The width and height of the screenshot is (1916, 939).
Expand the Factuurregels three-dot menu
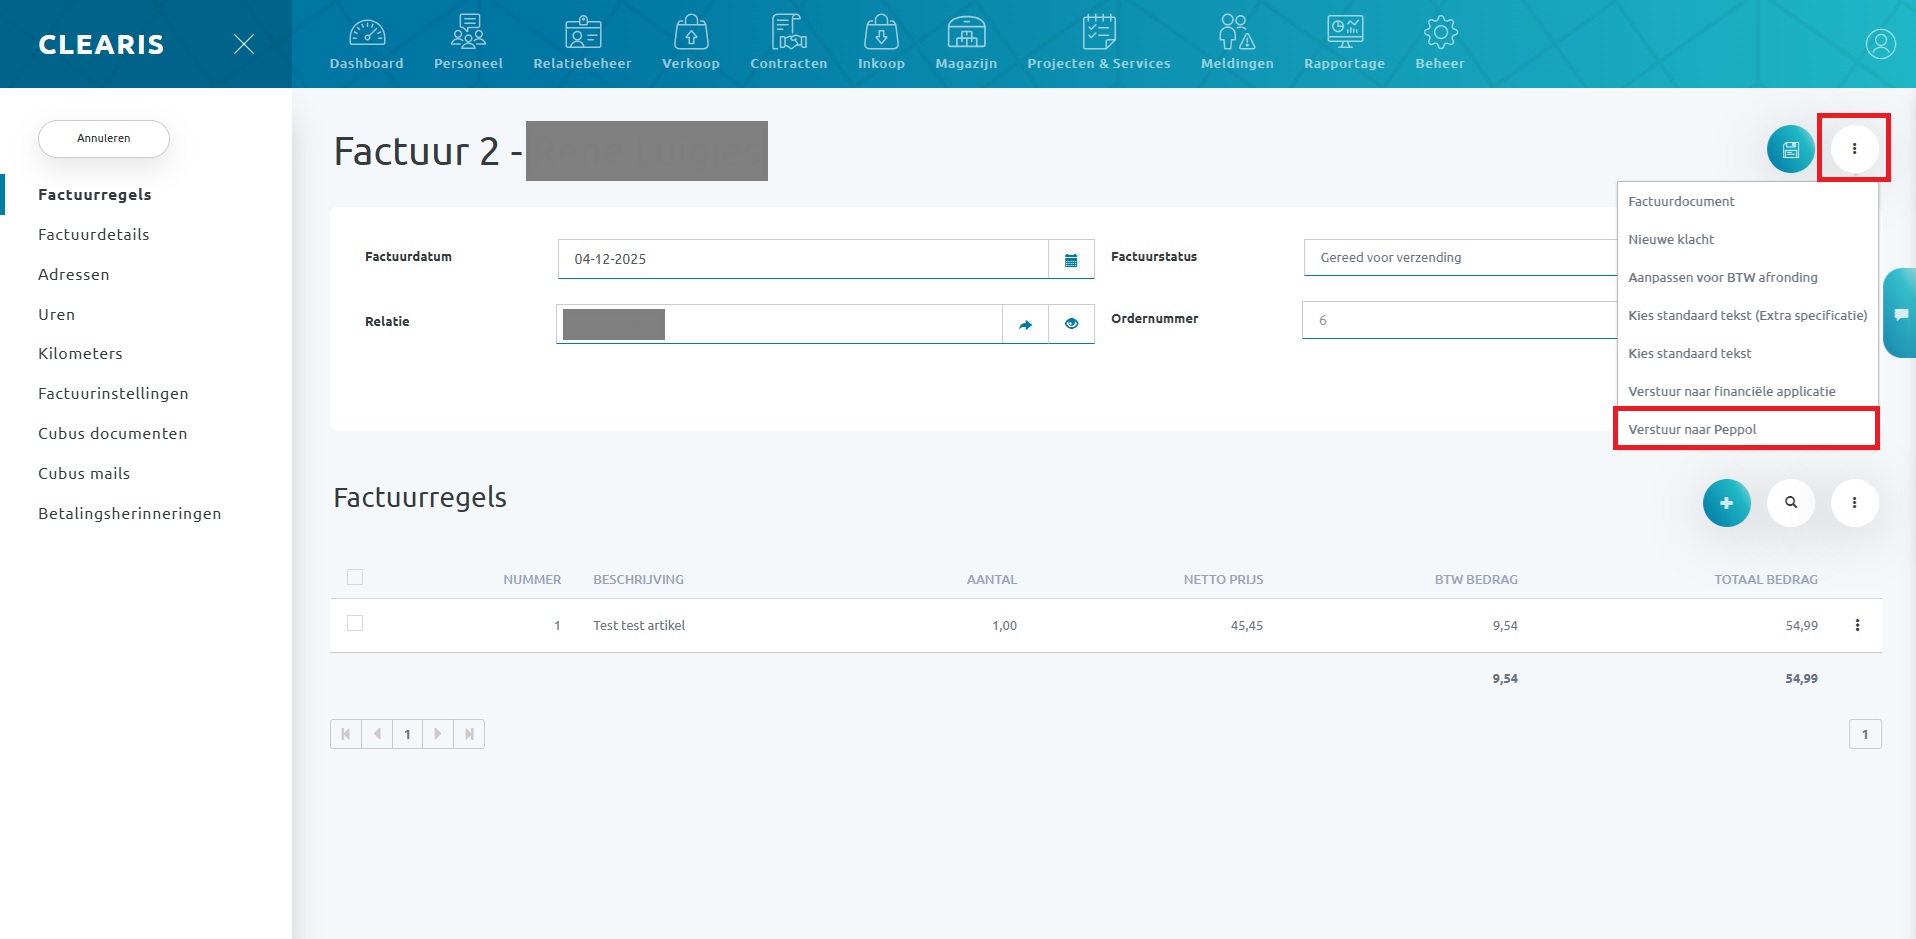[x=1854, y=503]
